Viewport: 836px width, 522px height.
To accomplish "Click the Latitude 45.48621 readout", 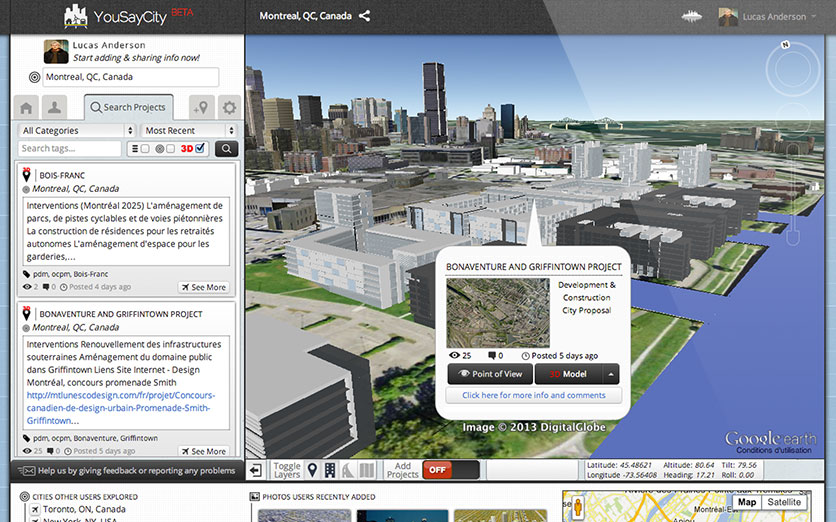I will [x=618, y=465].
